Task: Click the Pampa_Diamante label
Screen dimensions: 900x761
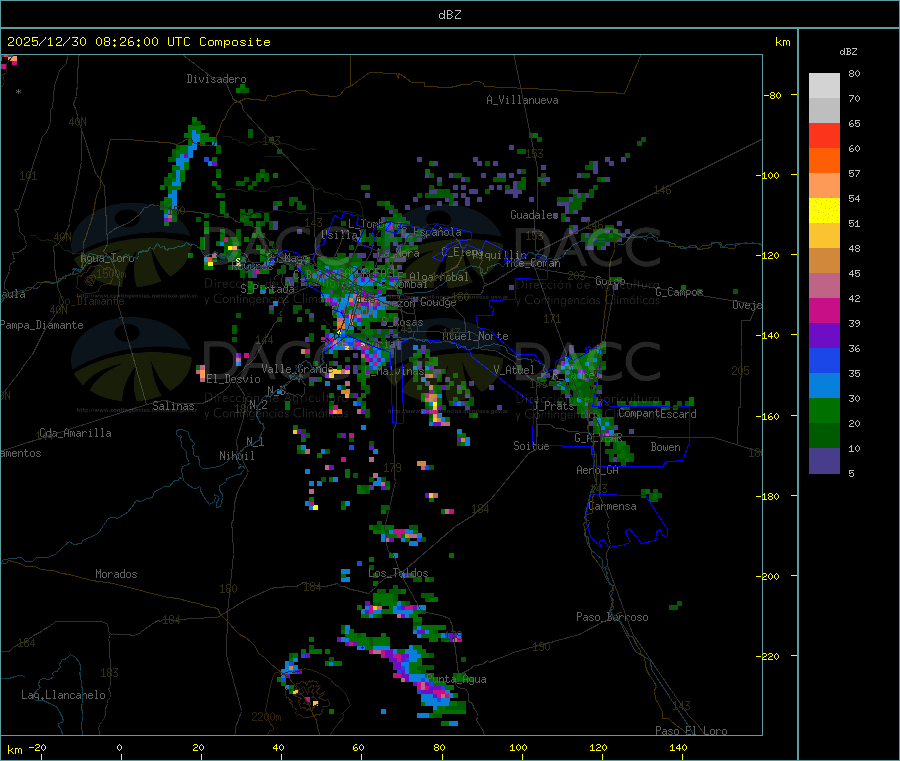Action: coord(42,325)
